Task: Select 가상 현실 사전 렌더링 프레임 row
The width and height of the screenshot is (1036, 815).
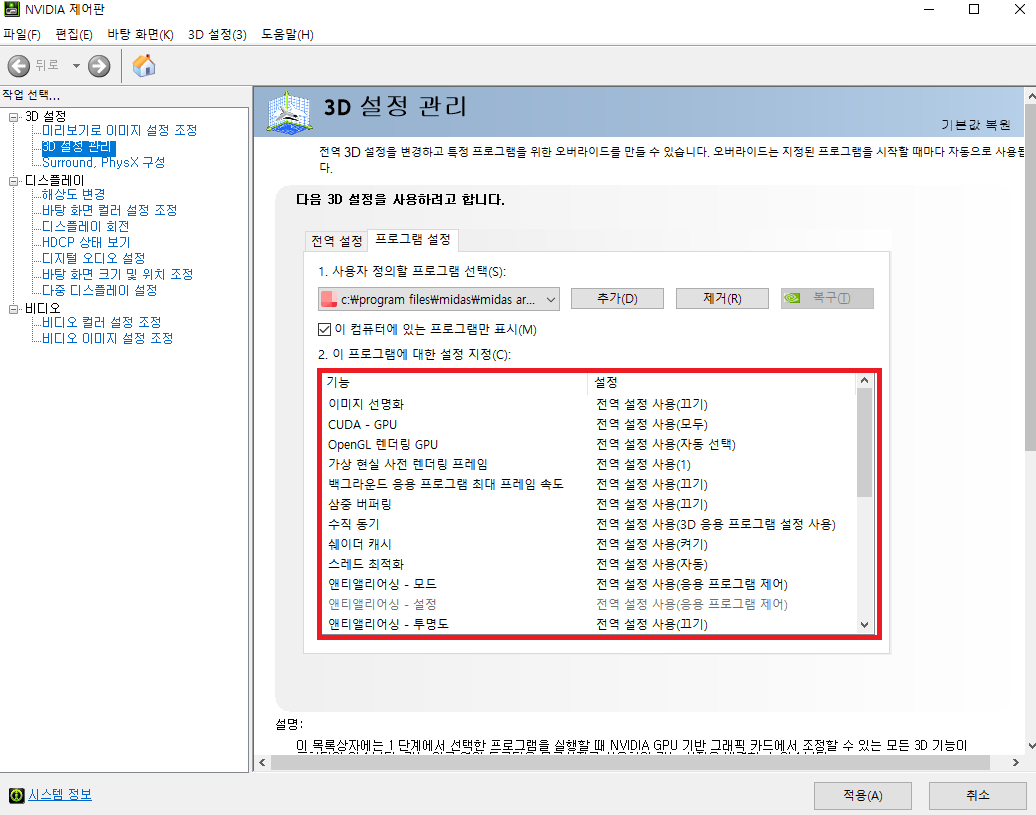Action: [589, 464]
